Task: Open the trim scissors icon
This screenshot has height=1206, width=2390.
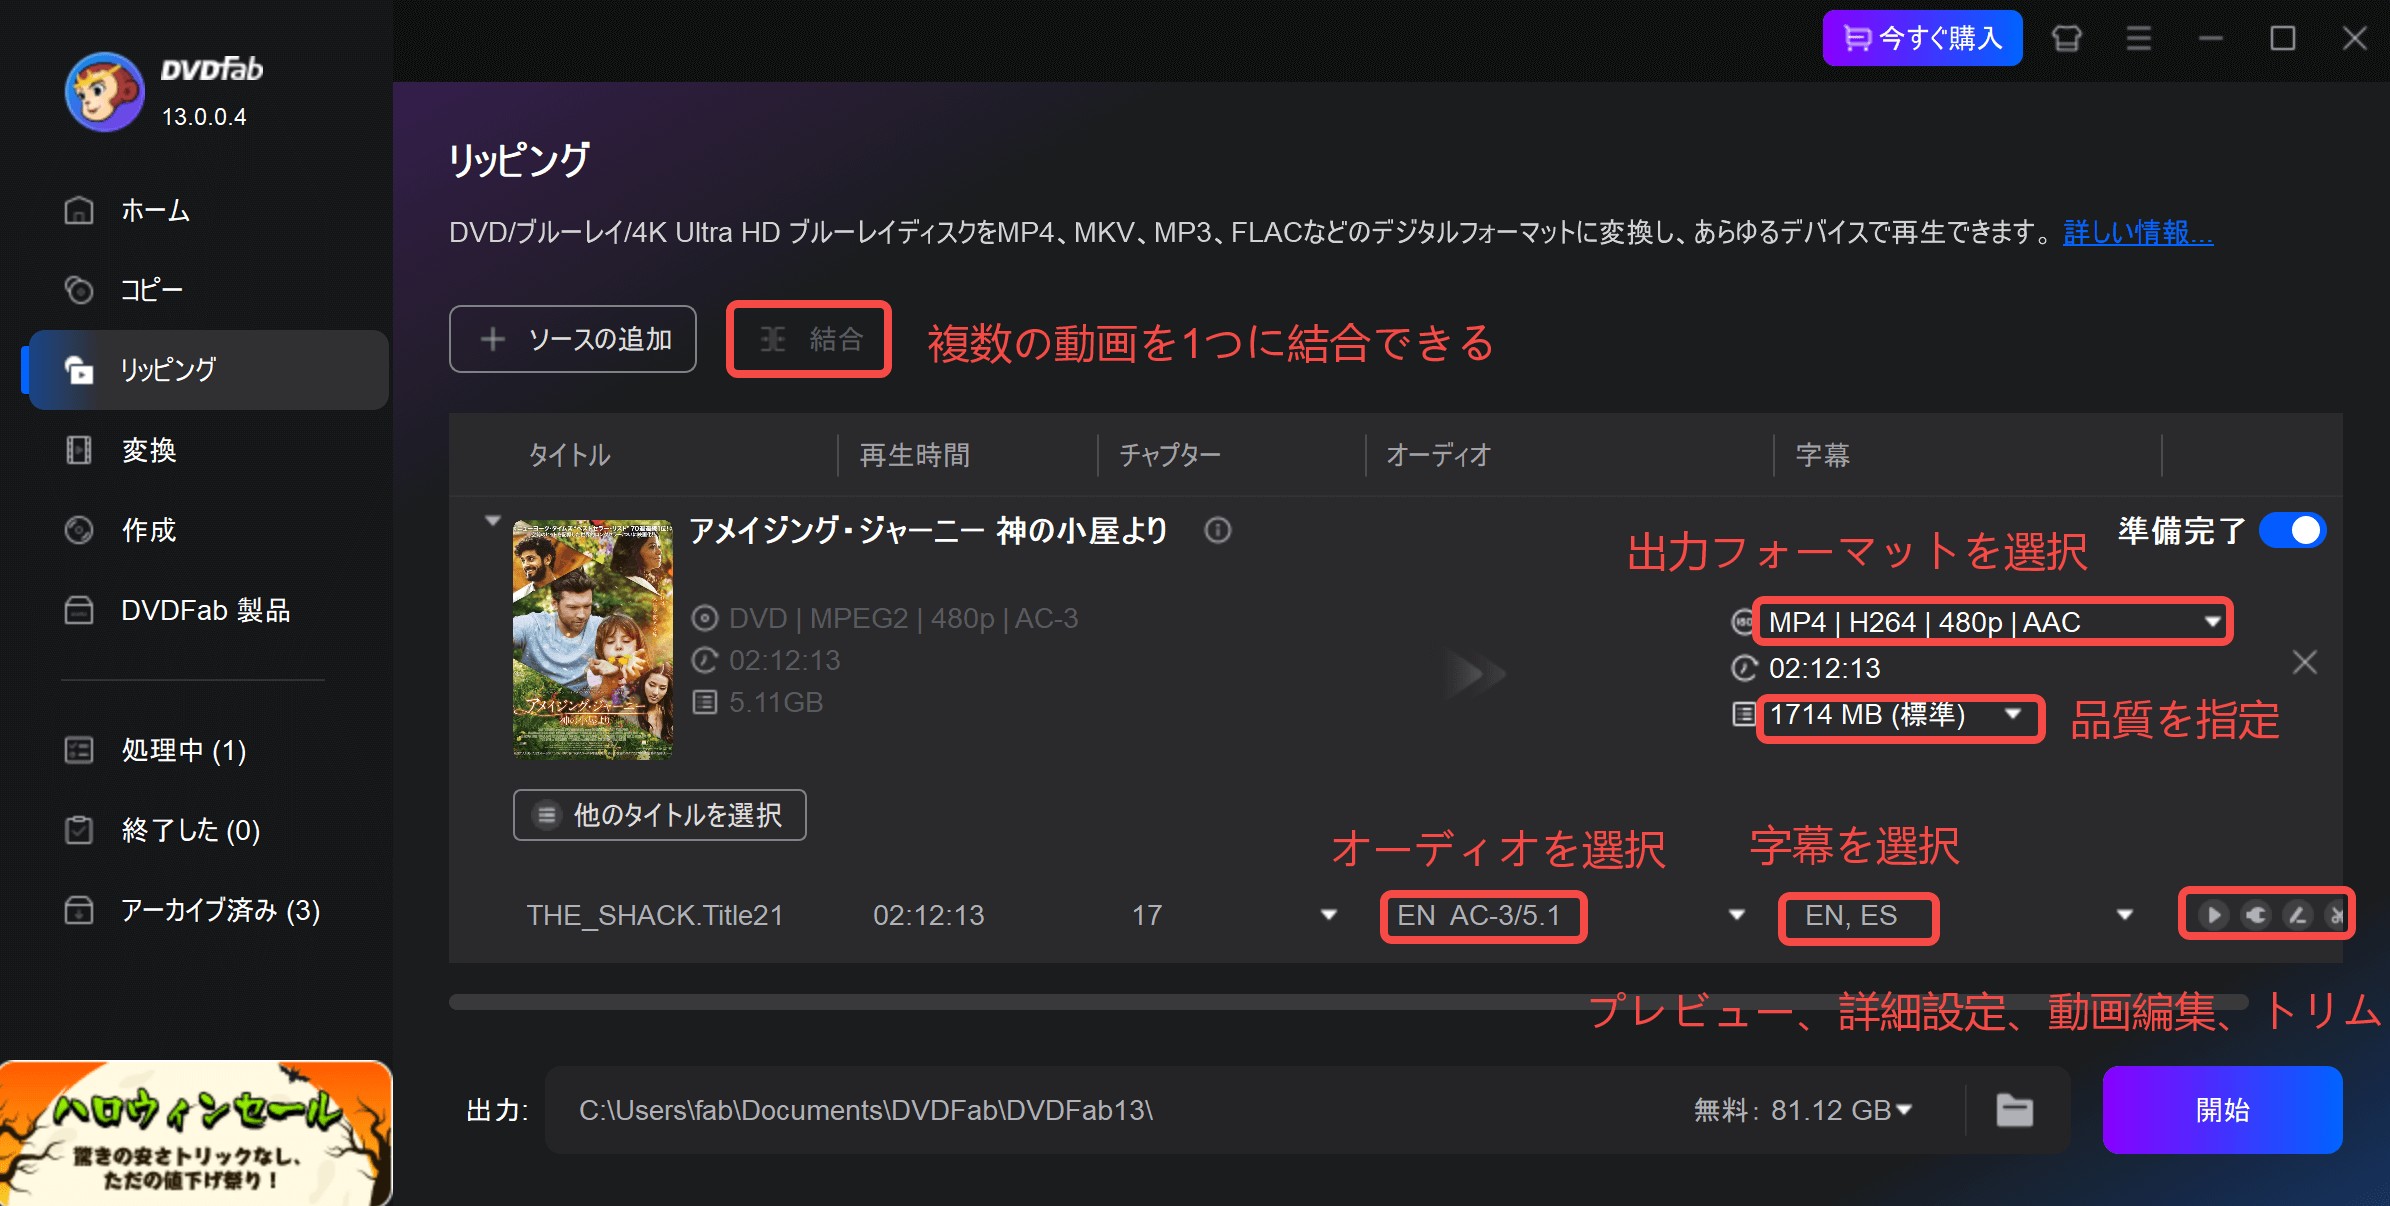Action: 2336,914
